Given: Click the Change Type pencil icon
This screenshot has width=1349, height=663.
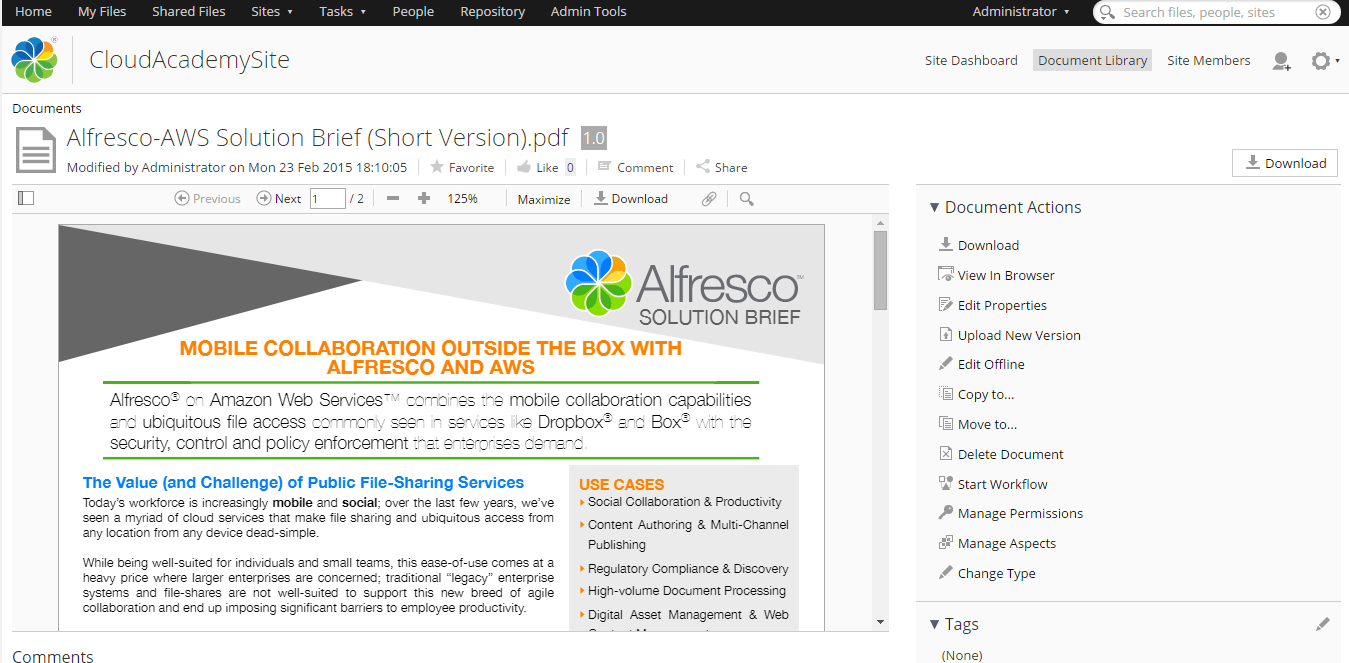Looking at the screenshot, I should click(946, 573).
